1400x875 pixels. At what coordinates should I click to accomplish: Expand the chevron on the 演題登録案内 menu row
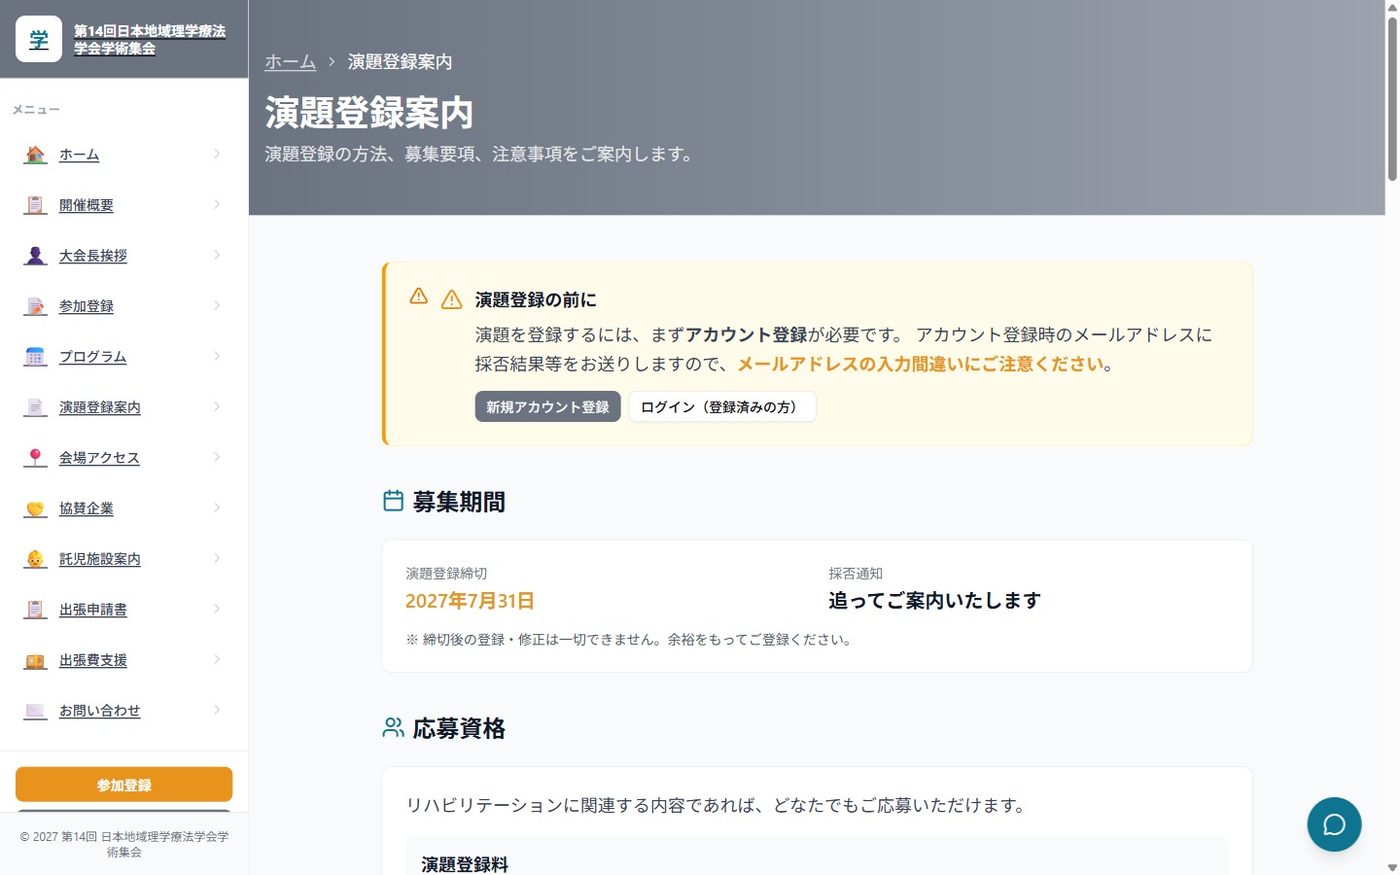(217, 406)
